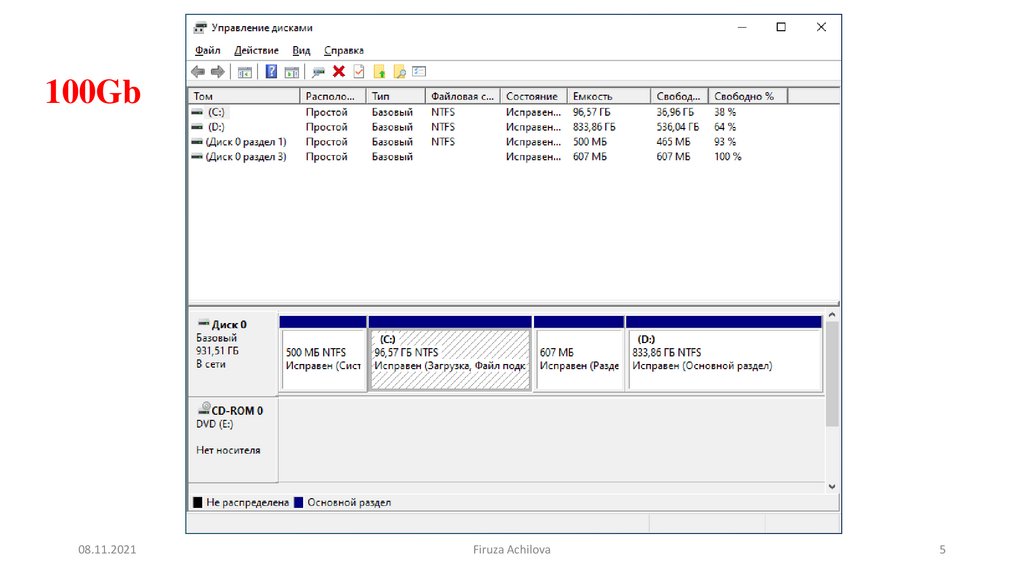
Task: Click the folder with magnifier icon
Action: [x=399, y=72]
